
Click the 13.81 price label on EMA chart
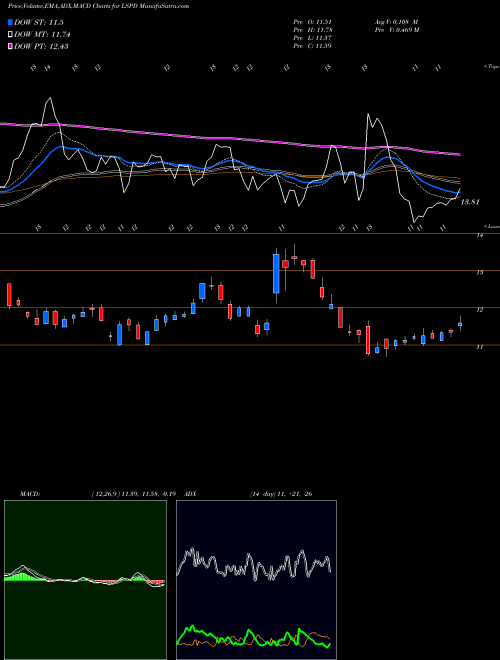click(470, 202)
